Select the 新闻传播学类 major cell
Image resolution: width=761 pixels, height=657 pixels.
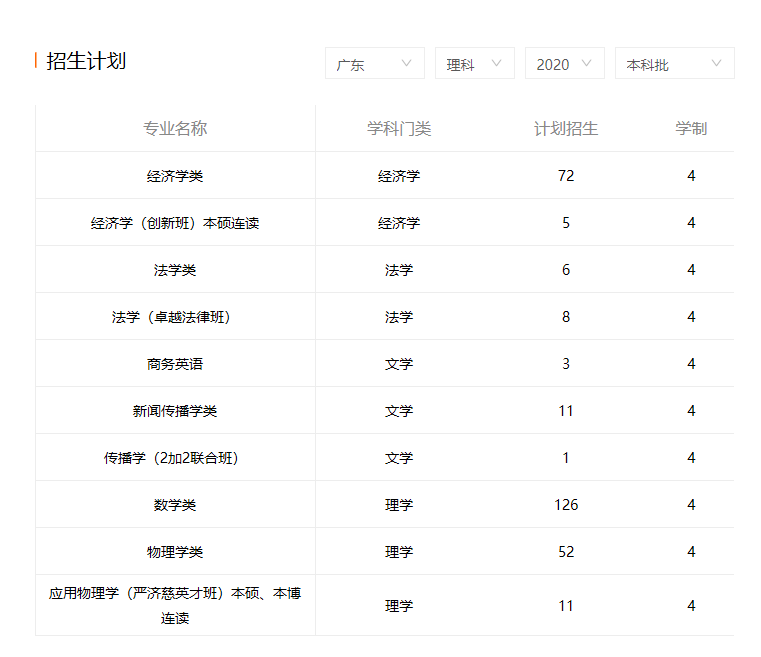[175, 411]
